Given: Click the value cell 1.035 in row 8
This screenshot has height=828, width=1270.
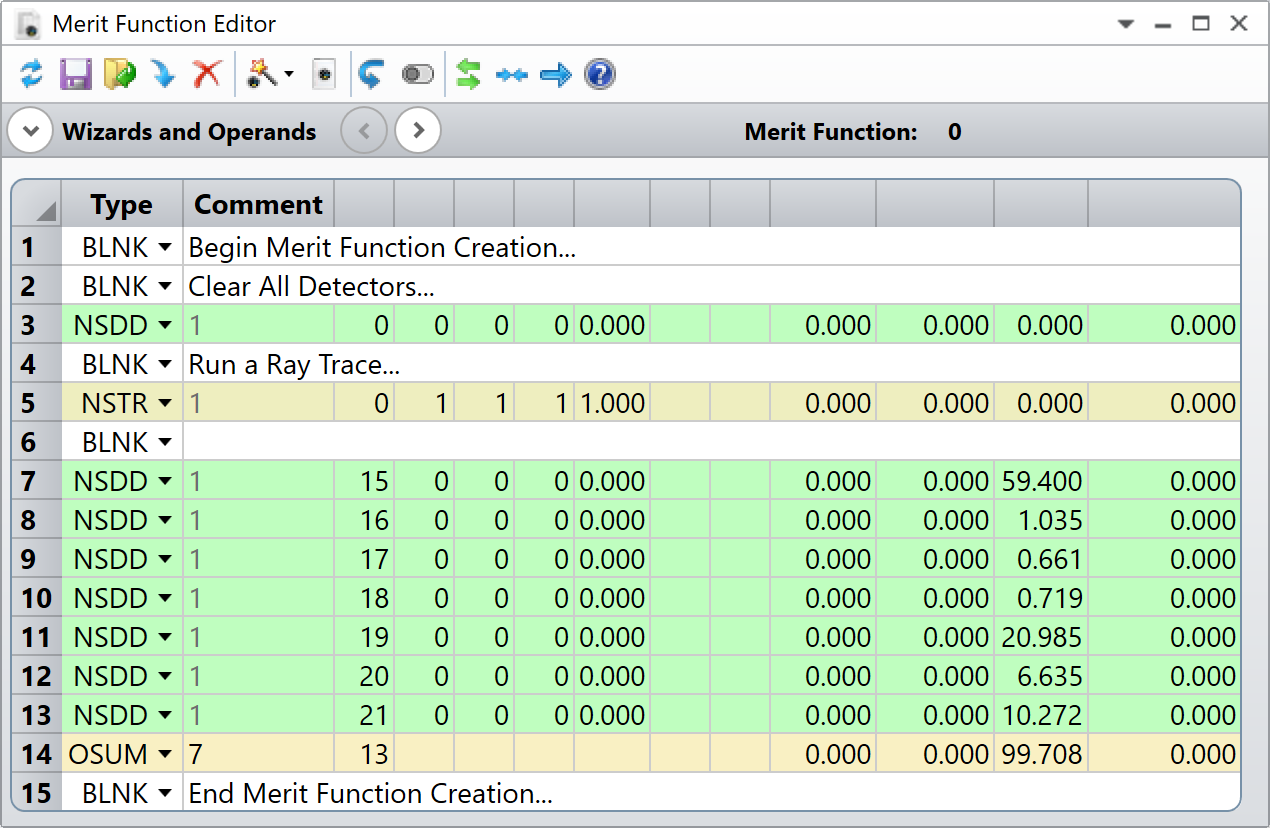Looking at the screenshot, I should click(1041, 520).
